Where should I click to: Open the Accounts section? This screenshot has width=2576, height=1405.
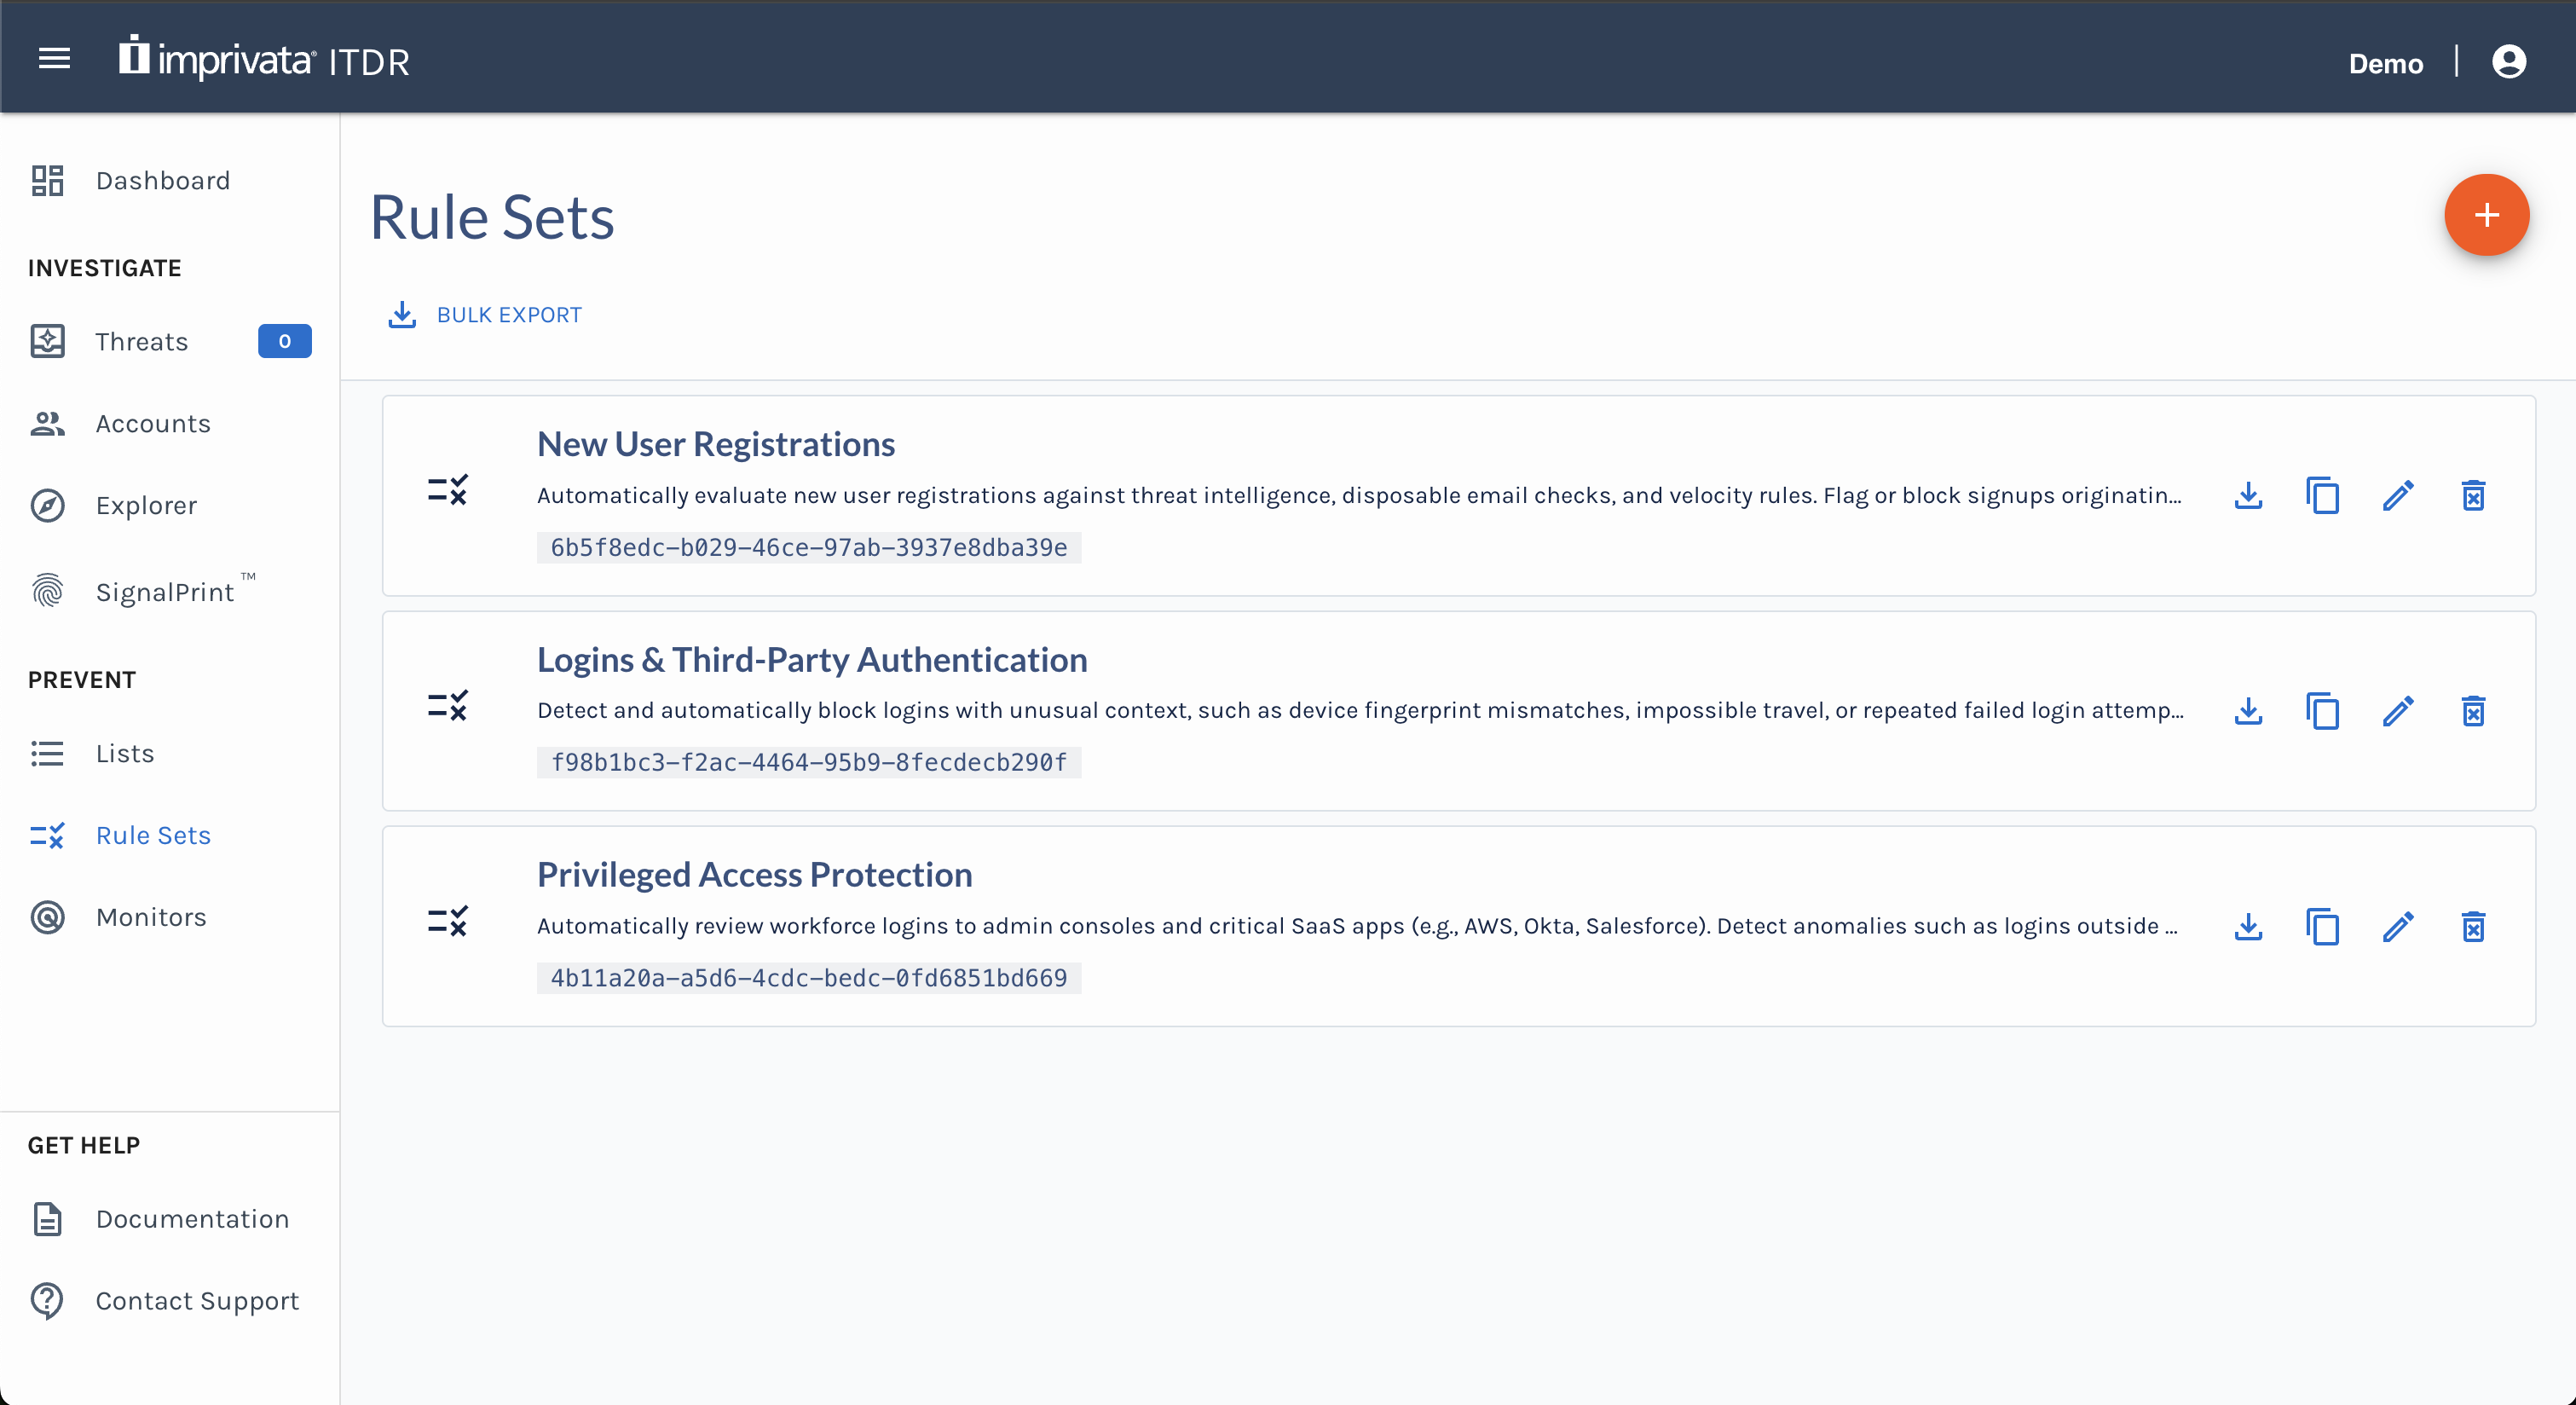coord(153,423)
